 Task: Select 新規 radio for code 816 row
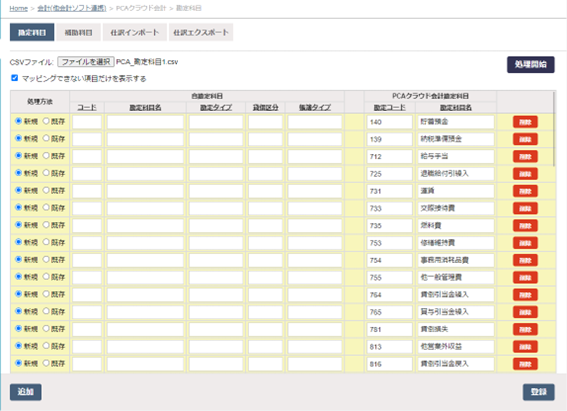(x=18, y=363)
